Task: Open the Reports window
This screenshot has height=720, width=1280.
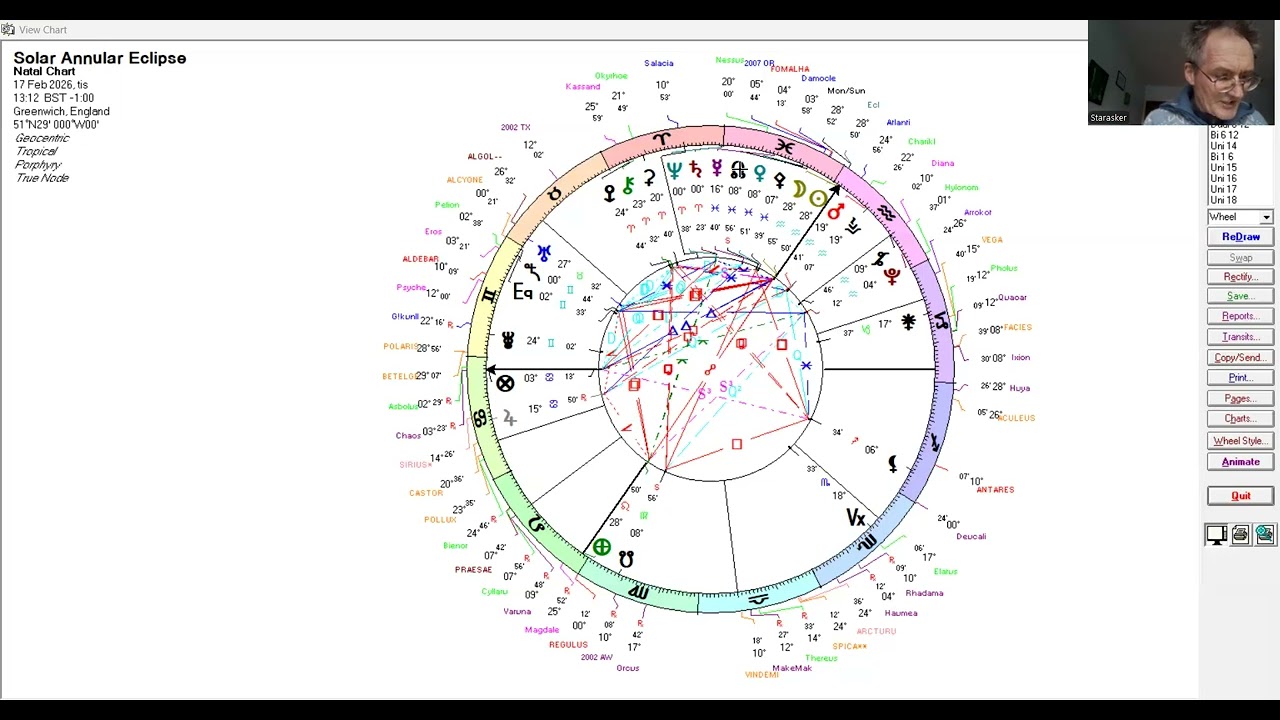Action: coord(1240,316)
